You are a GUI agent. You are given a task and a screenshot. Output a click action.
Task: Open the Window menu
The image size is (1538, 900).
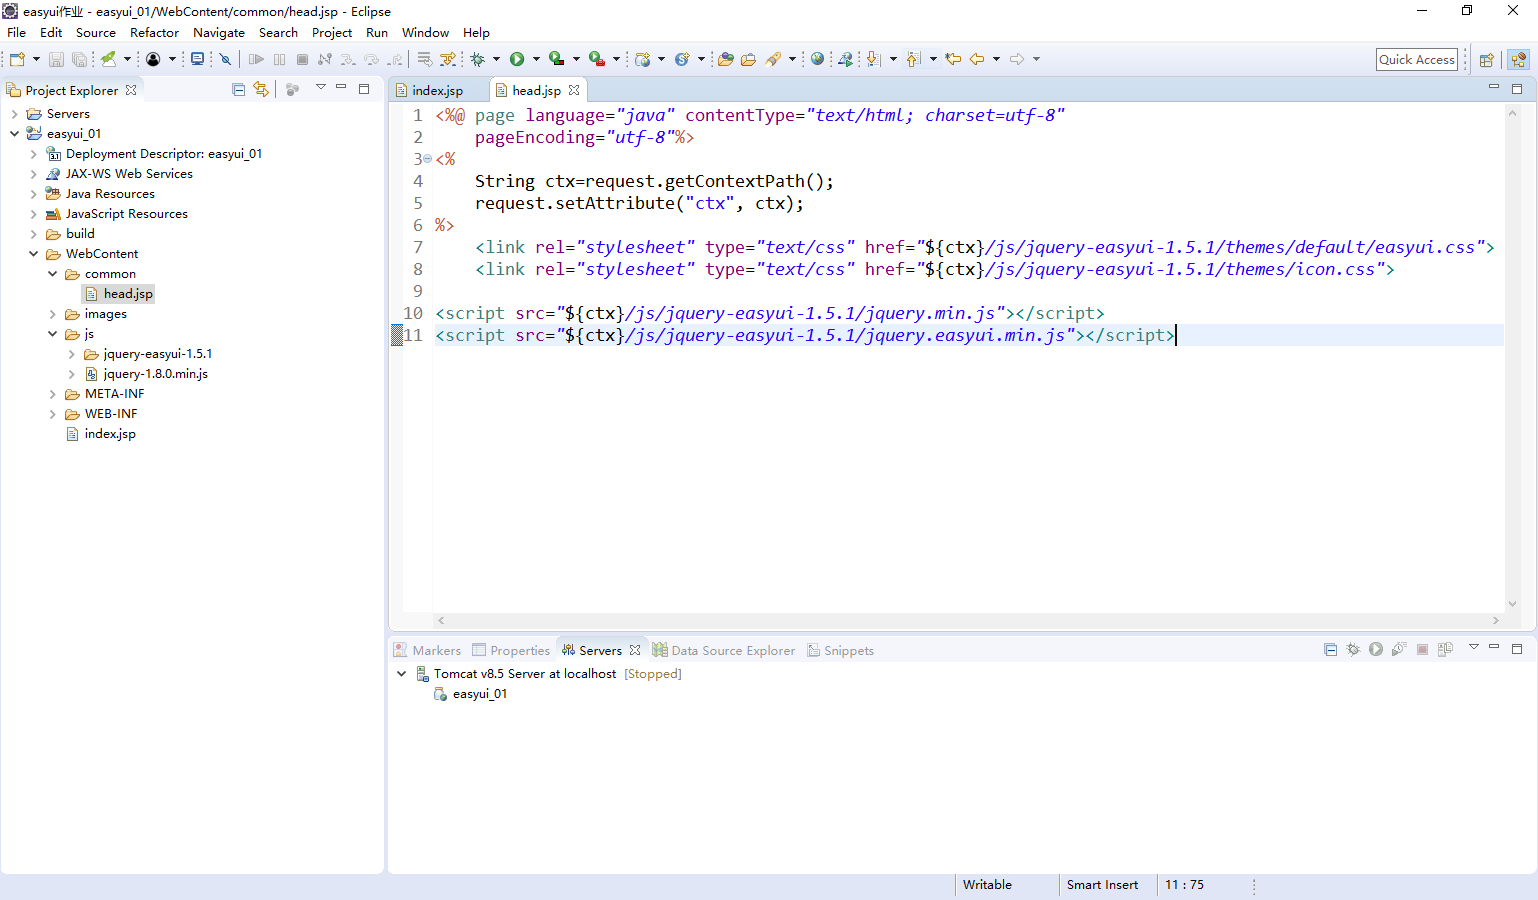pyautogui.click(x=425, y=32)
